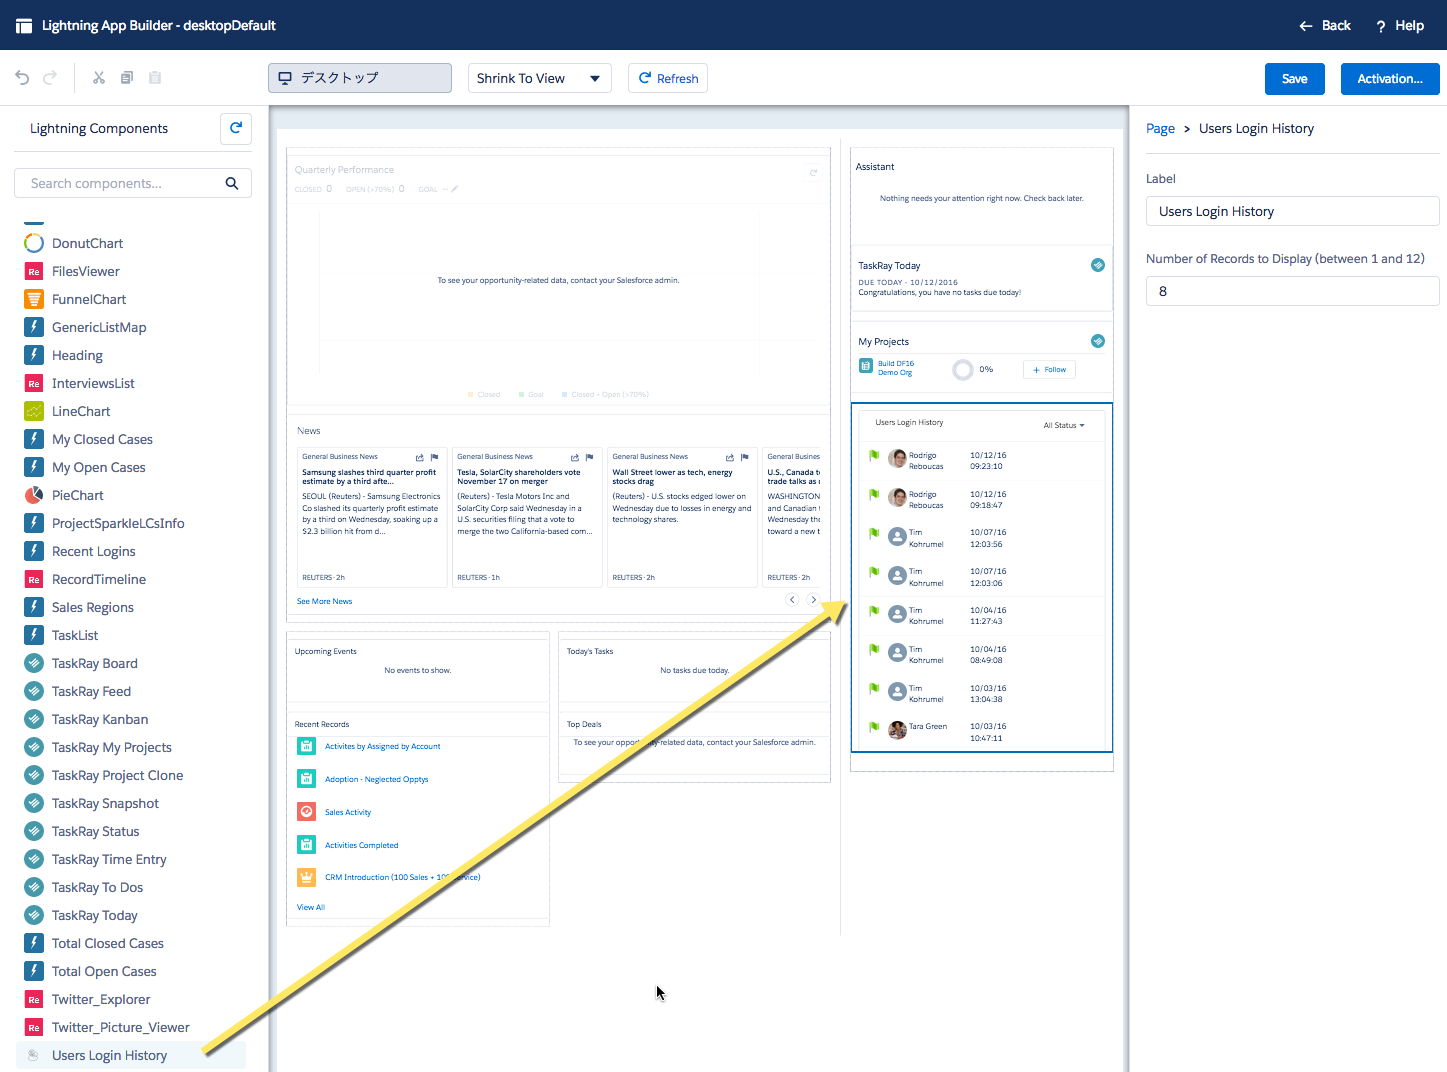Click the search magnifier icon in components search
Screen dimensions: 1447x1072
[231, 183]
